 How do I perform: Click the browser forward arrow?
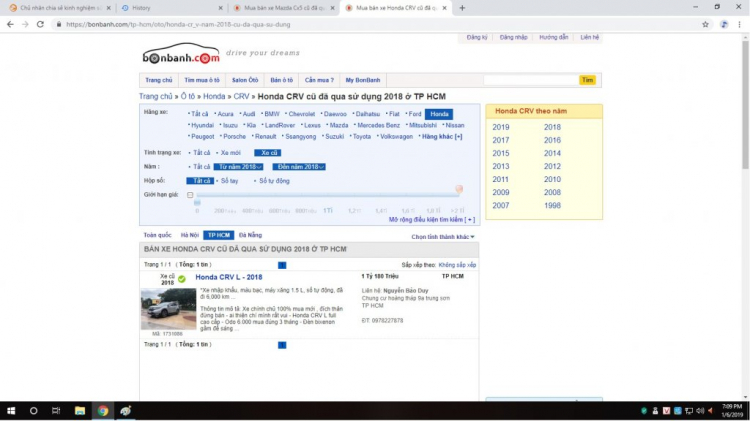coord(25,24)
